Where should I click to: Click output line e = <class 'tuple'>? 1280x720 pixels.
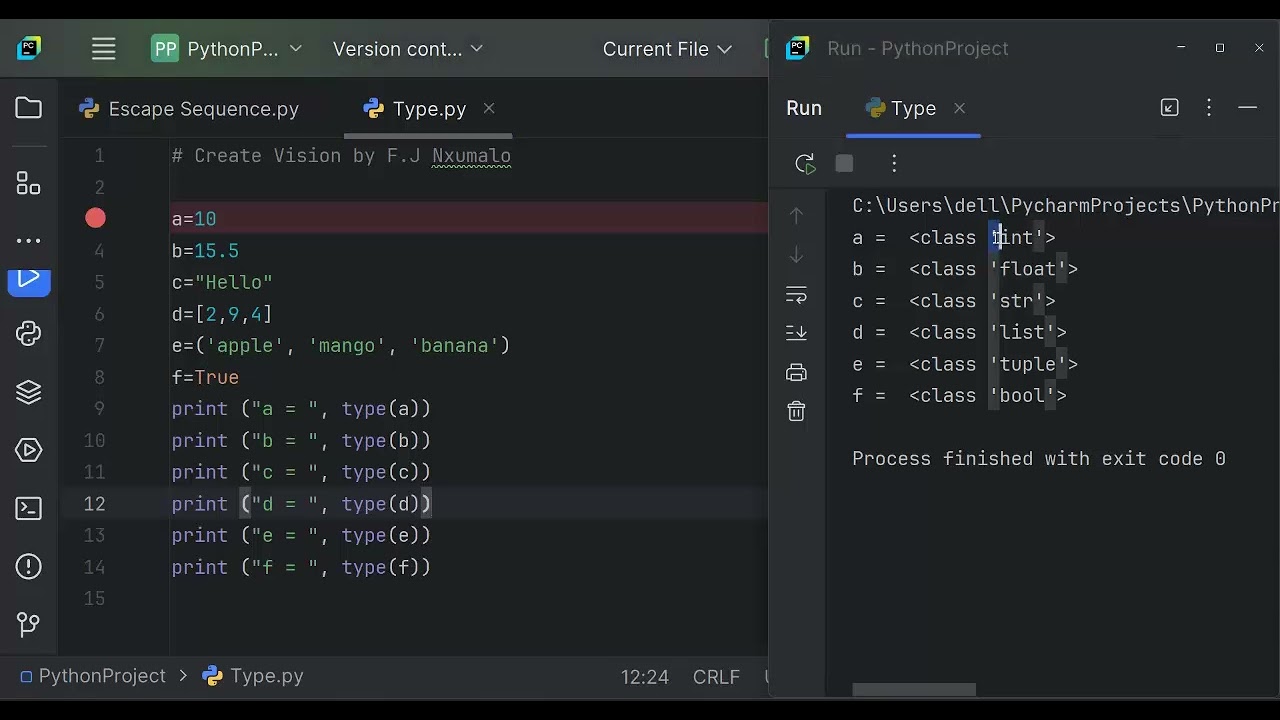click(965, 364)
